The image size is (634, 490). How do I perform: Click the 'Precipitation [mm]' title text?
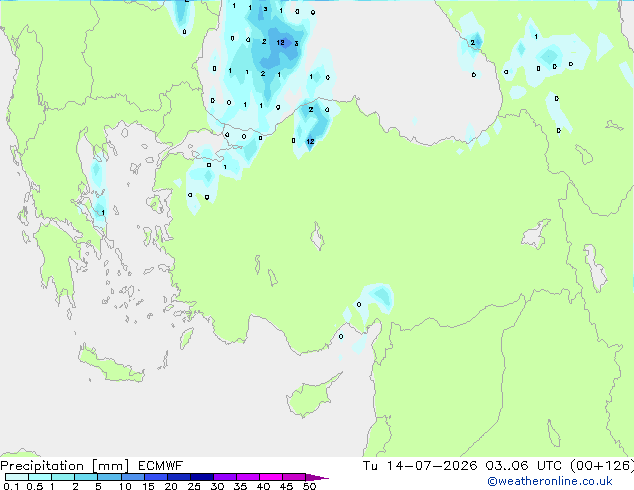65,466
